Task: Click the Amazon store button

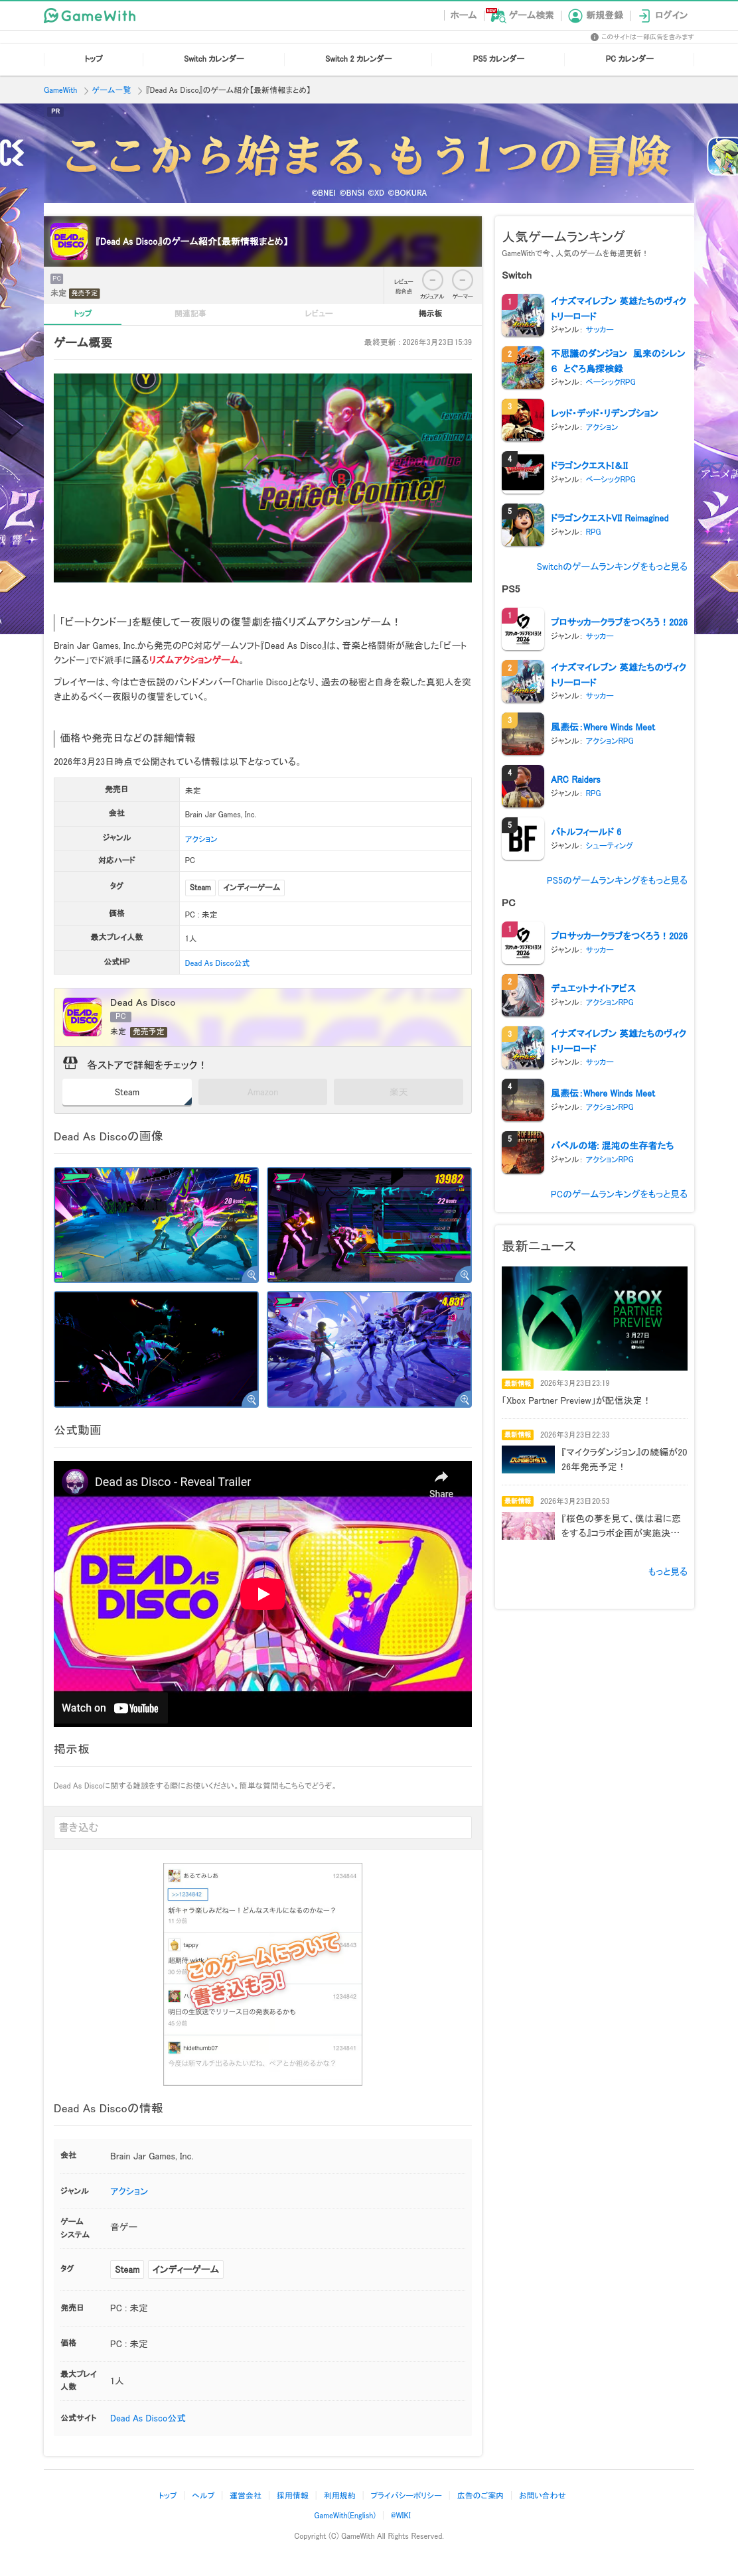Action: click(x=262, y=1092)
